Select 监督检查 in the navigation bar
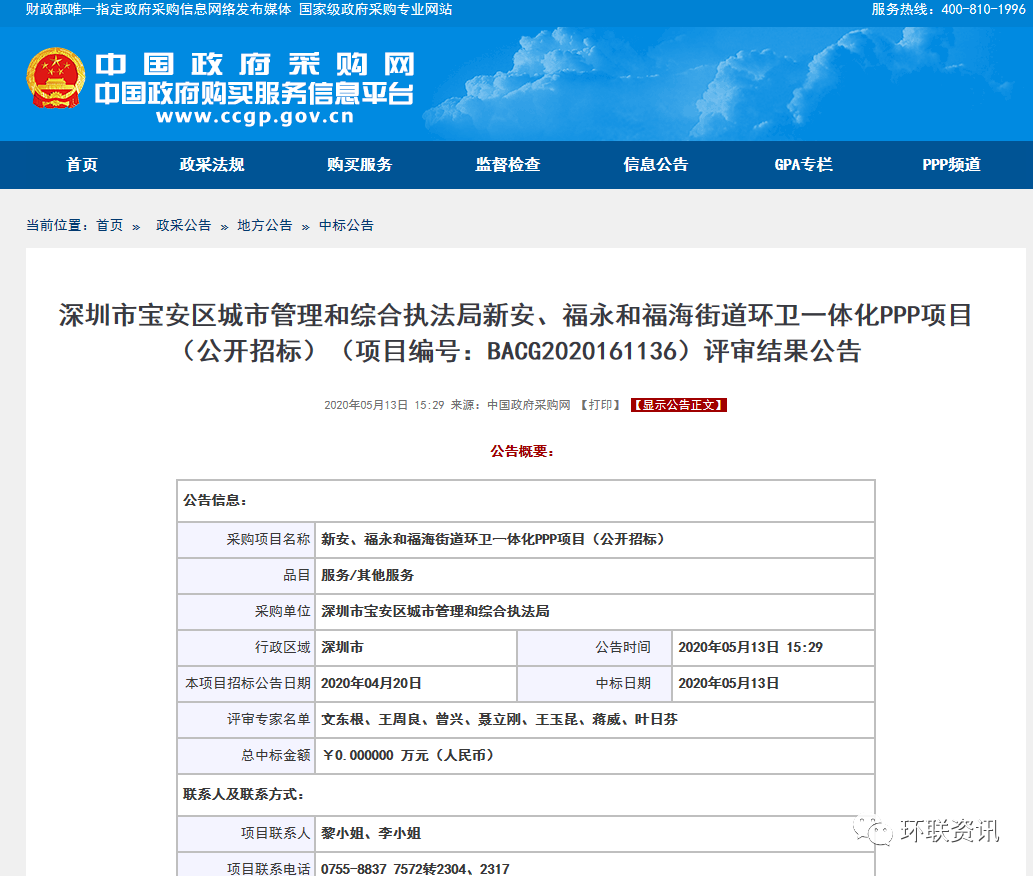This screenshot has height=876, width=1033. (x=508, y=165)
